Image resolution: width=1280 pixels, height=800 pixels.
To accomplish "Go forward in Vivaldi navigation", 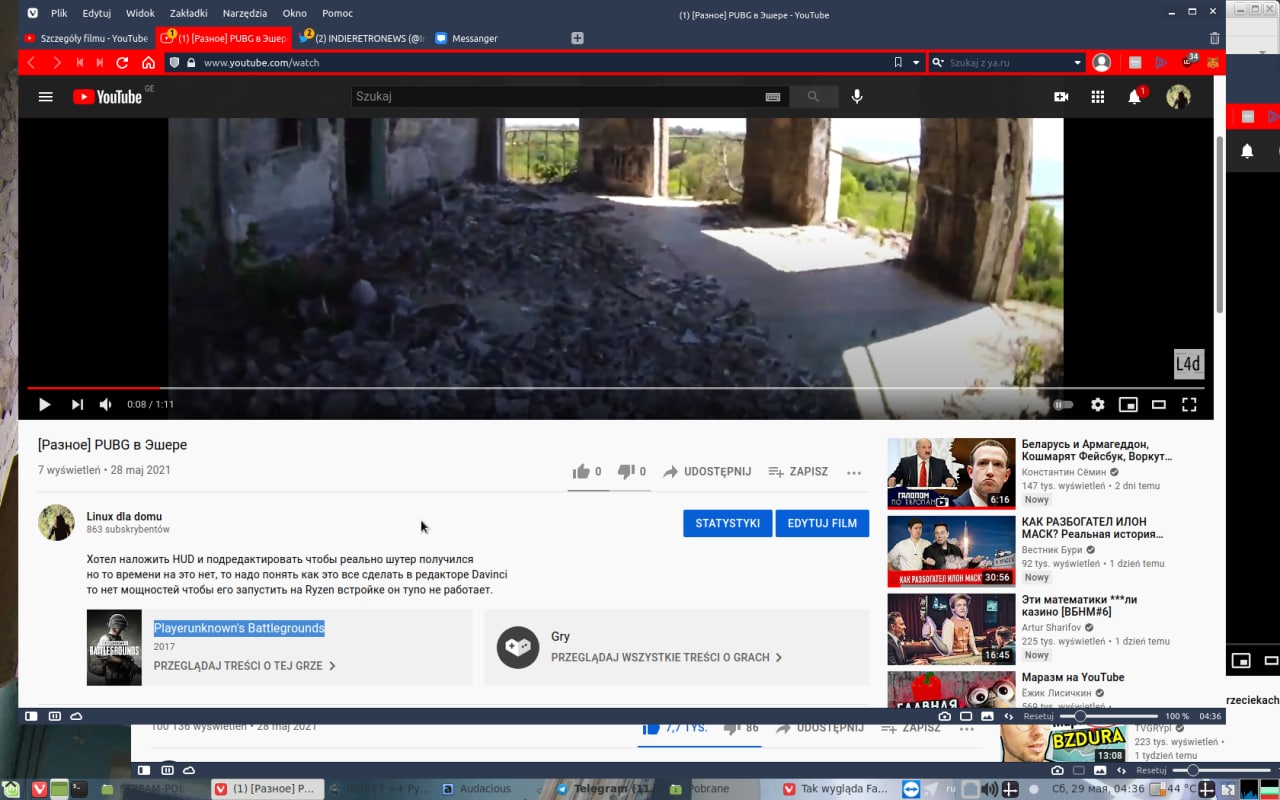I will coord(56,62).
